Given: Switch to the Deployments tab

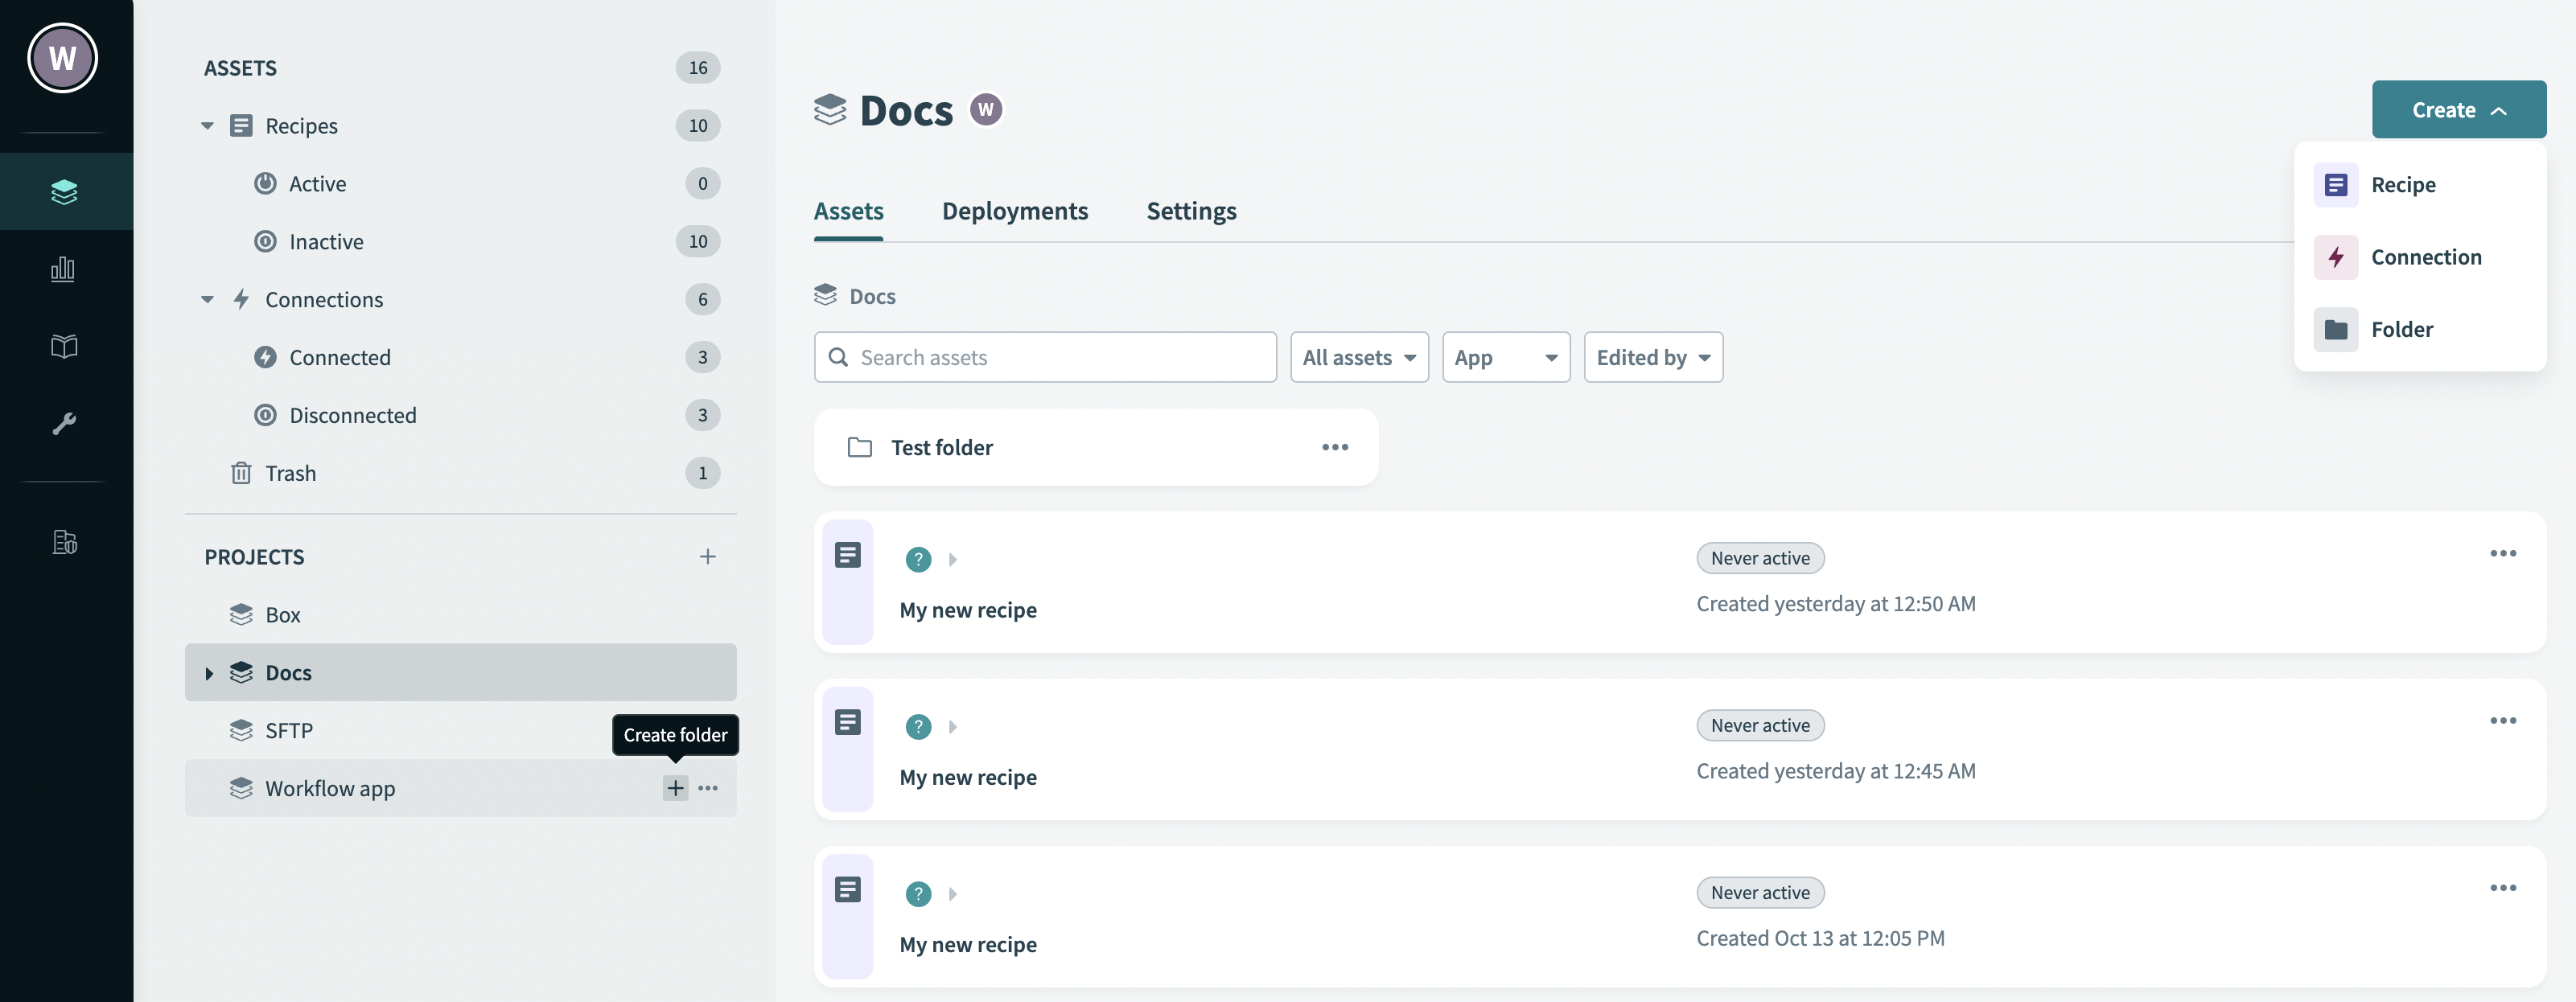Looking at the screenshot, I should 1014,211.
